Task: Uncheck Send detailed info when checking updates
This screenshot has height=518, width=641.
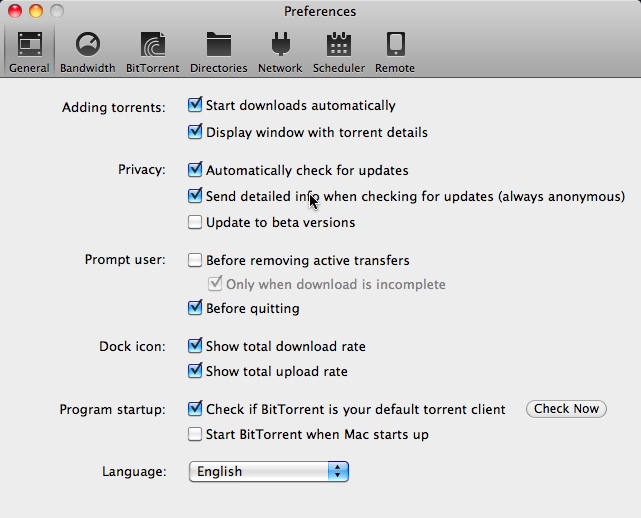Action: click(x=195, y=196)
